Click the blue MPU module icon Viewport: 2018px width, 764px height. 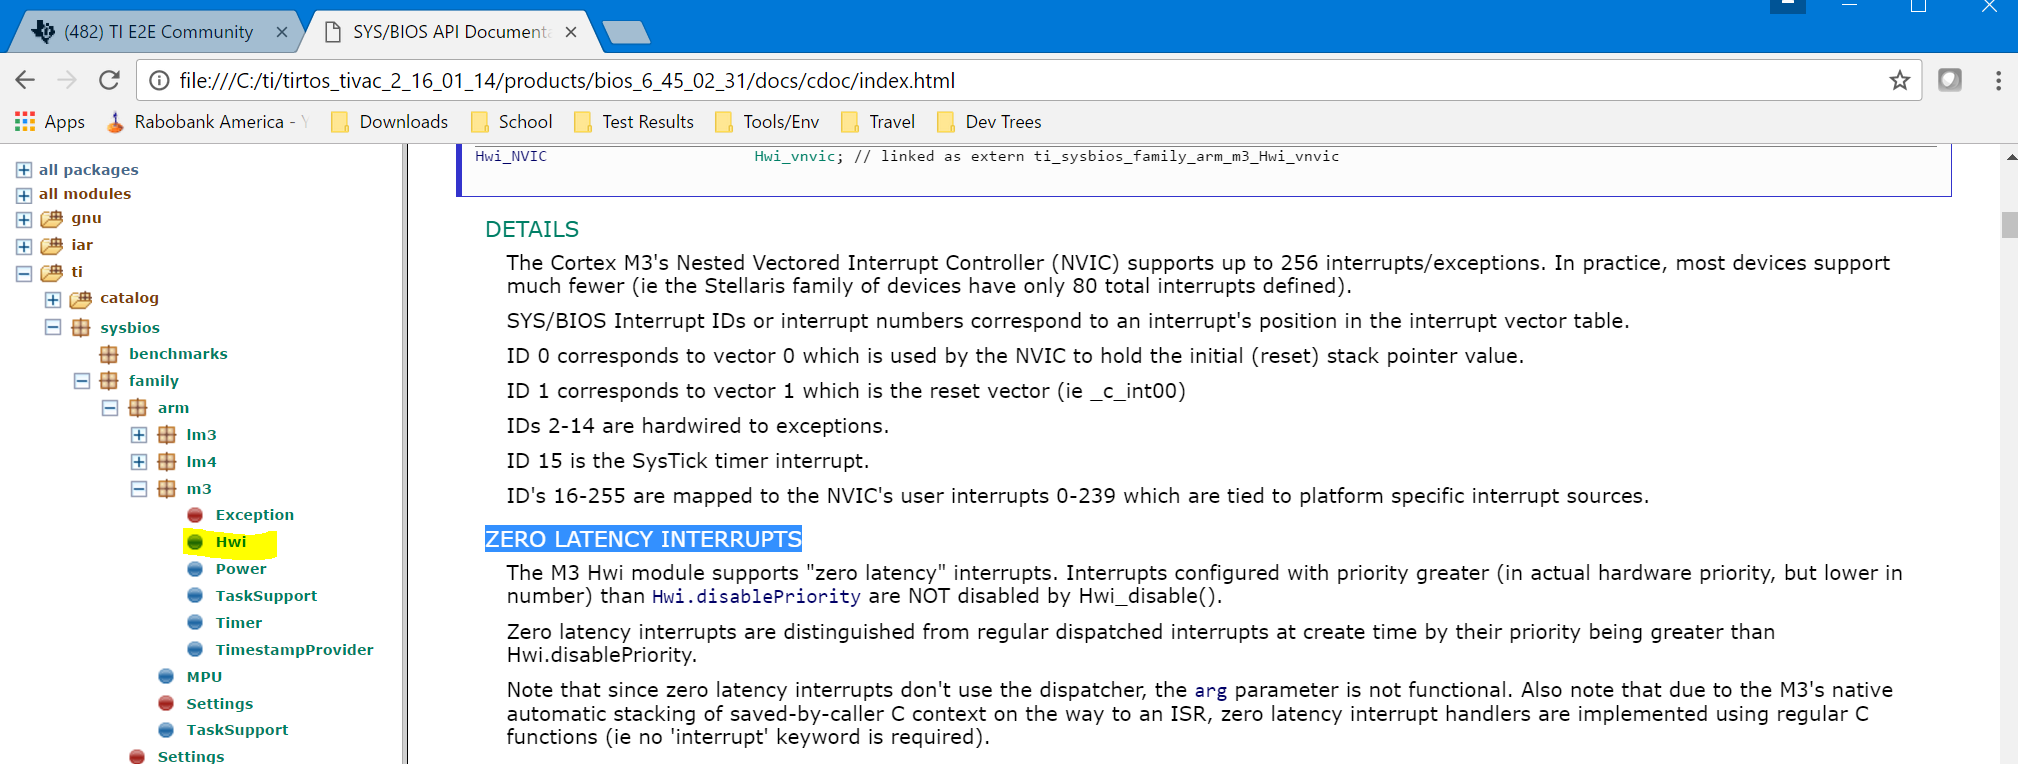[x=166, y=677]
